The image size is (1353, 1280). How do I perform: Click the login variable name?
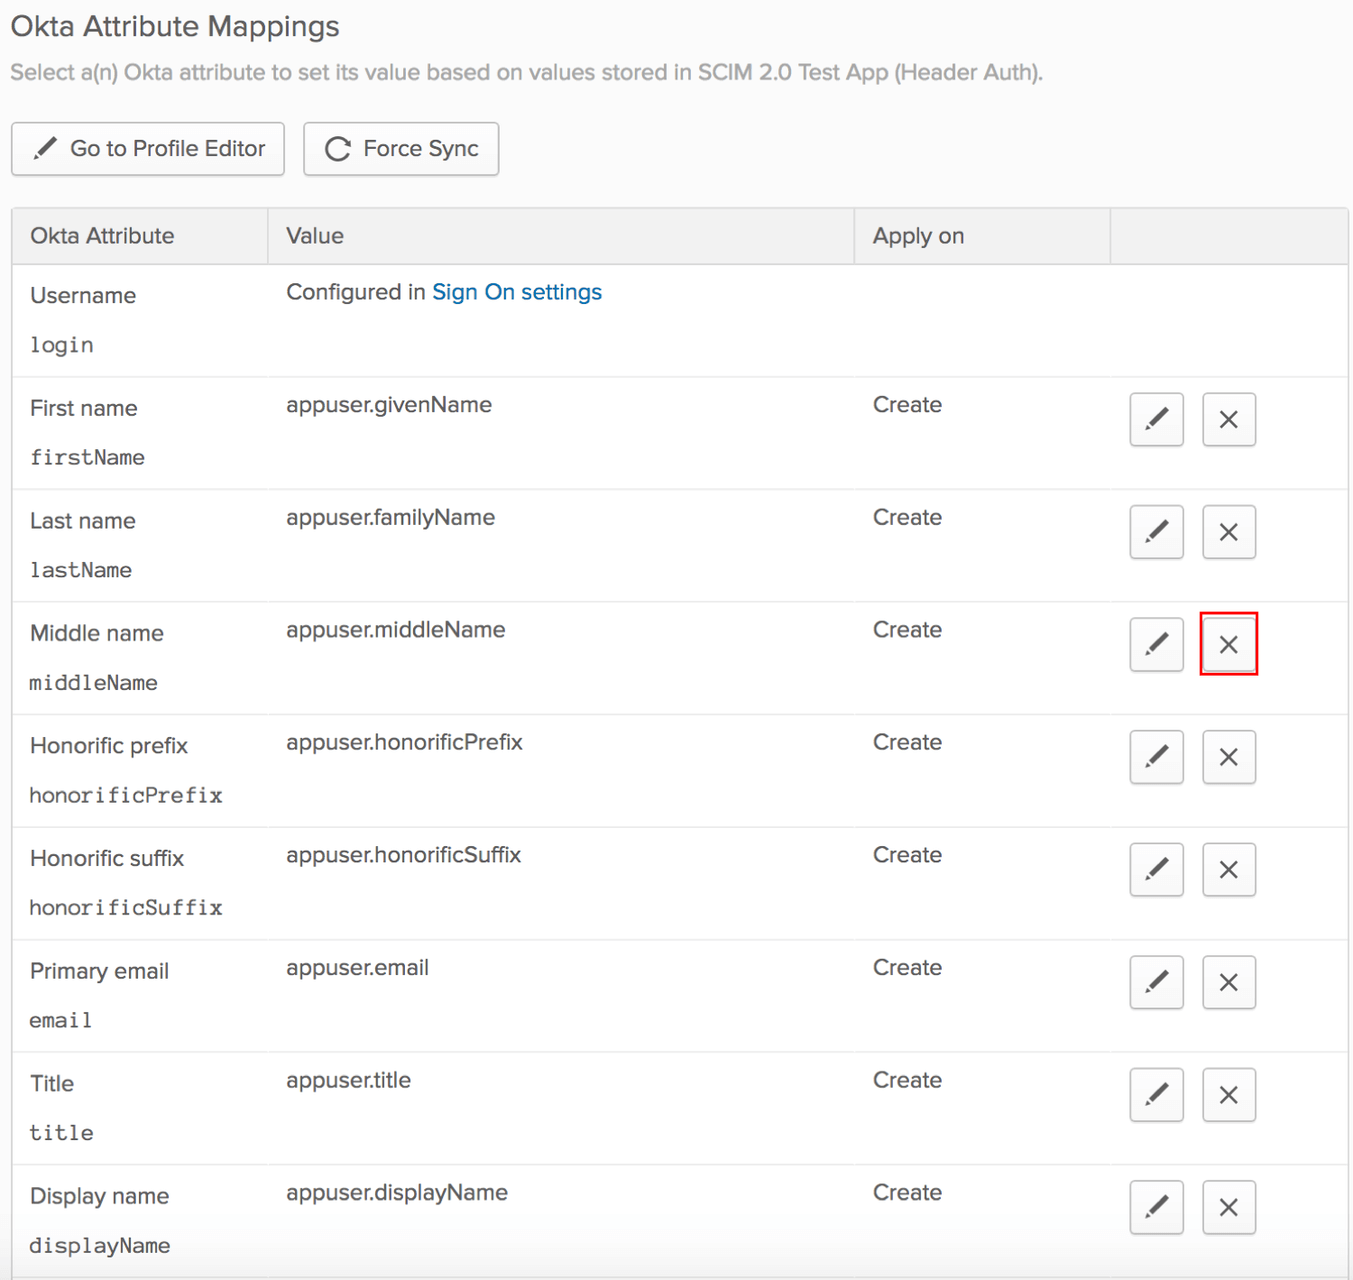(x=62, y=346)
